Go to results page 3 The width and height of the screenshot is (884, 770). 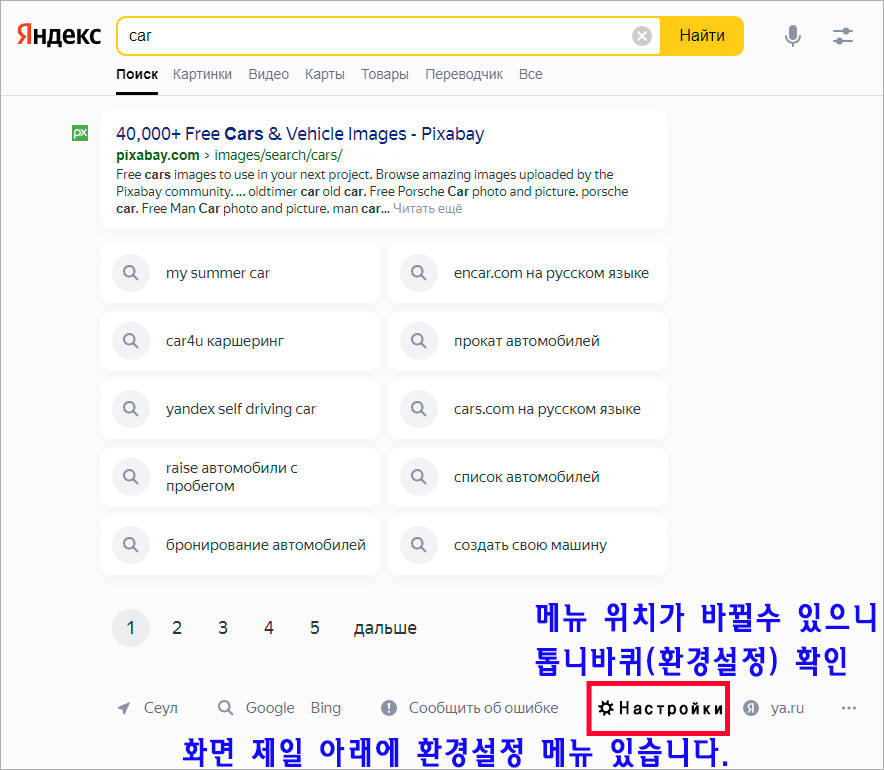click(x=223, y=627)
